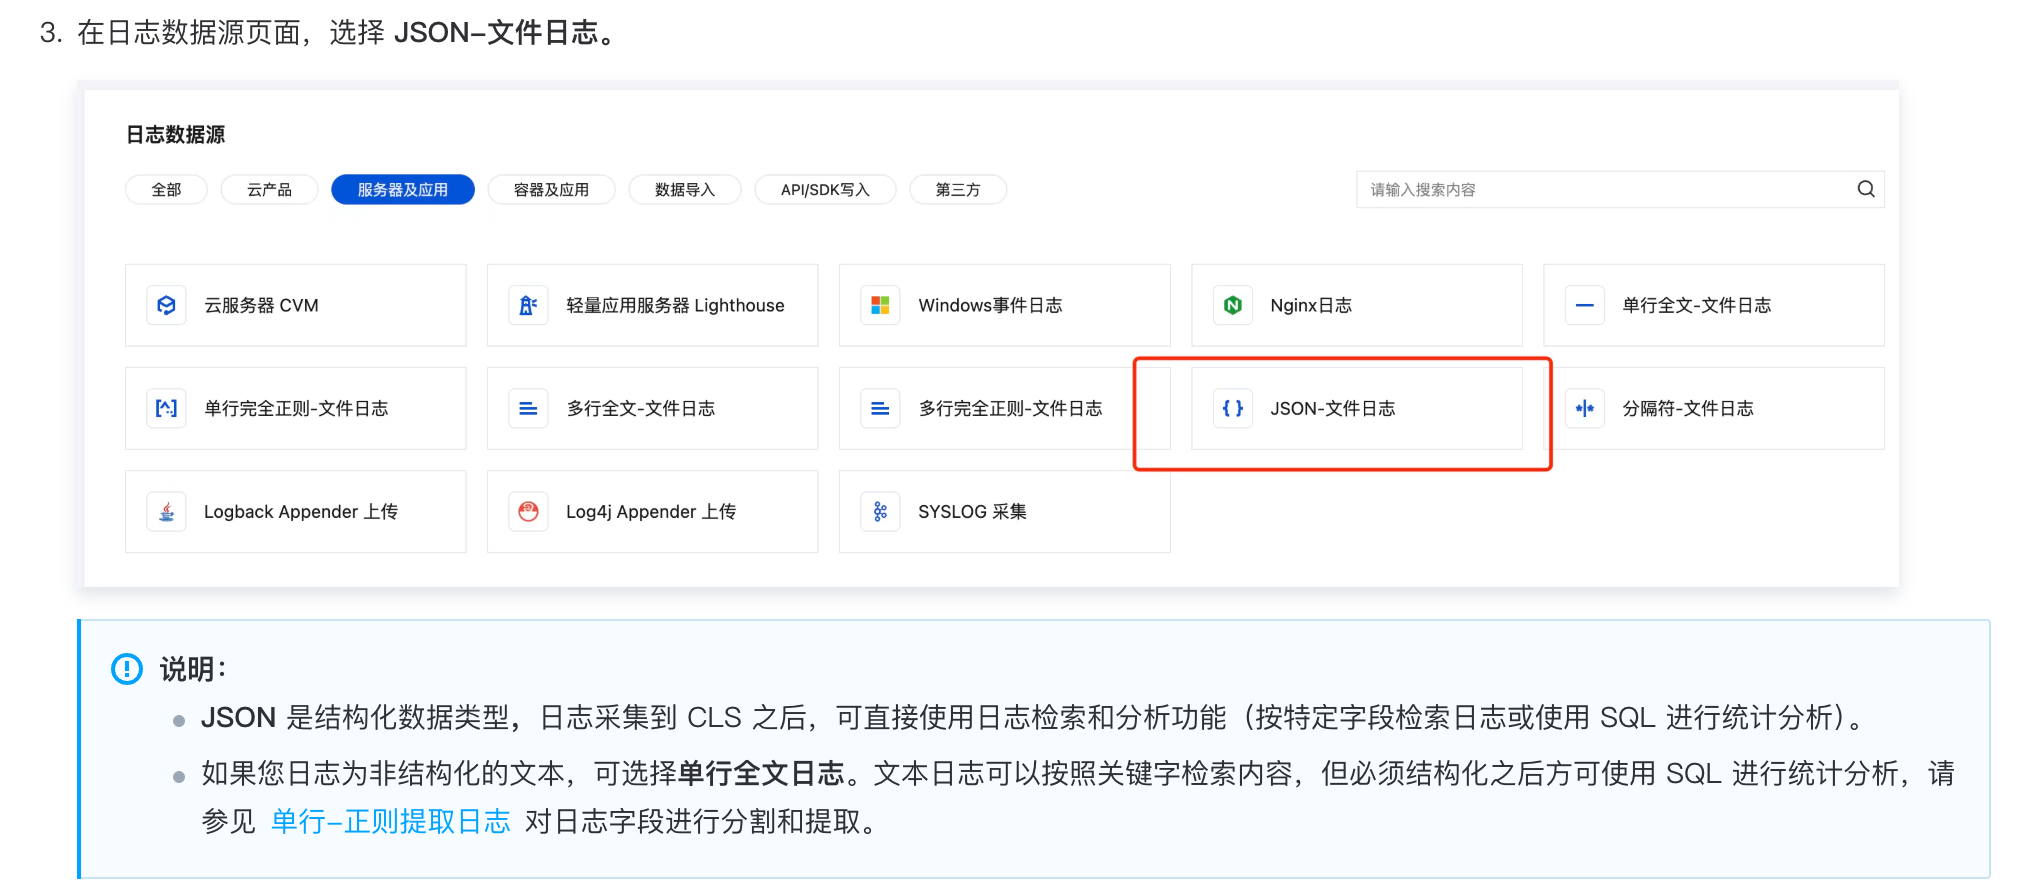Choose the 多行完全正则-文件日志 card

coord(1004,408)
